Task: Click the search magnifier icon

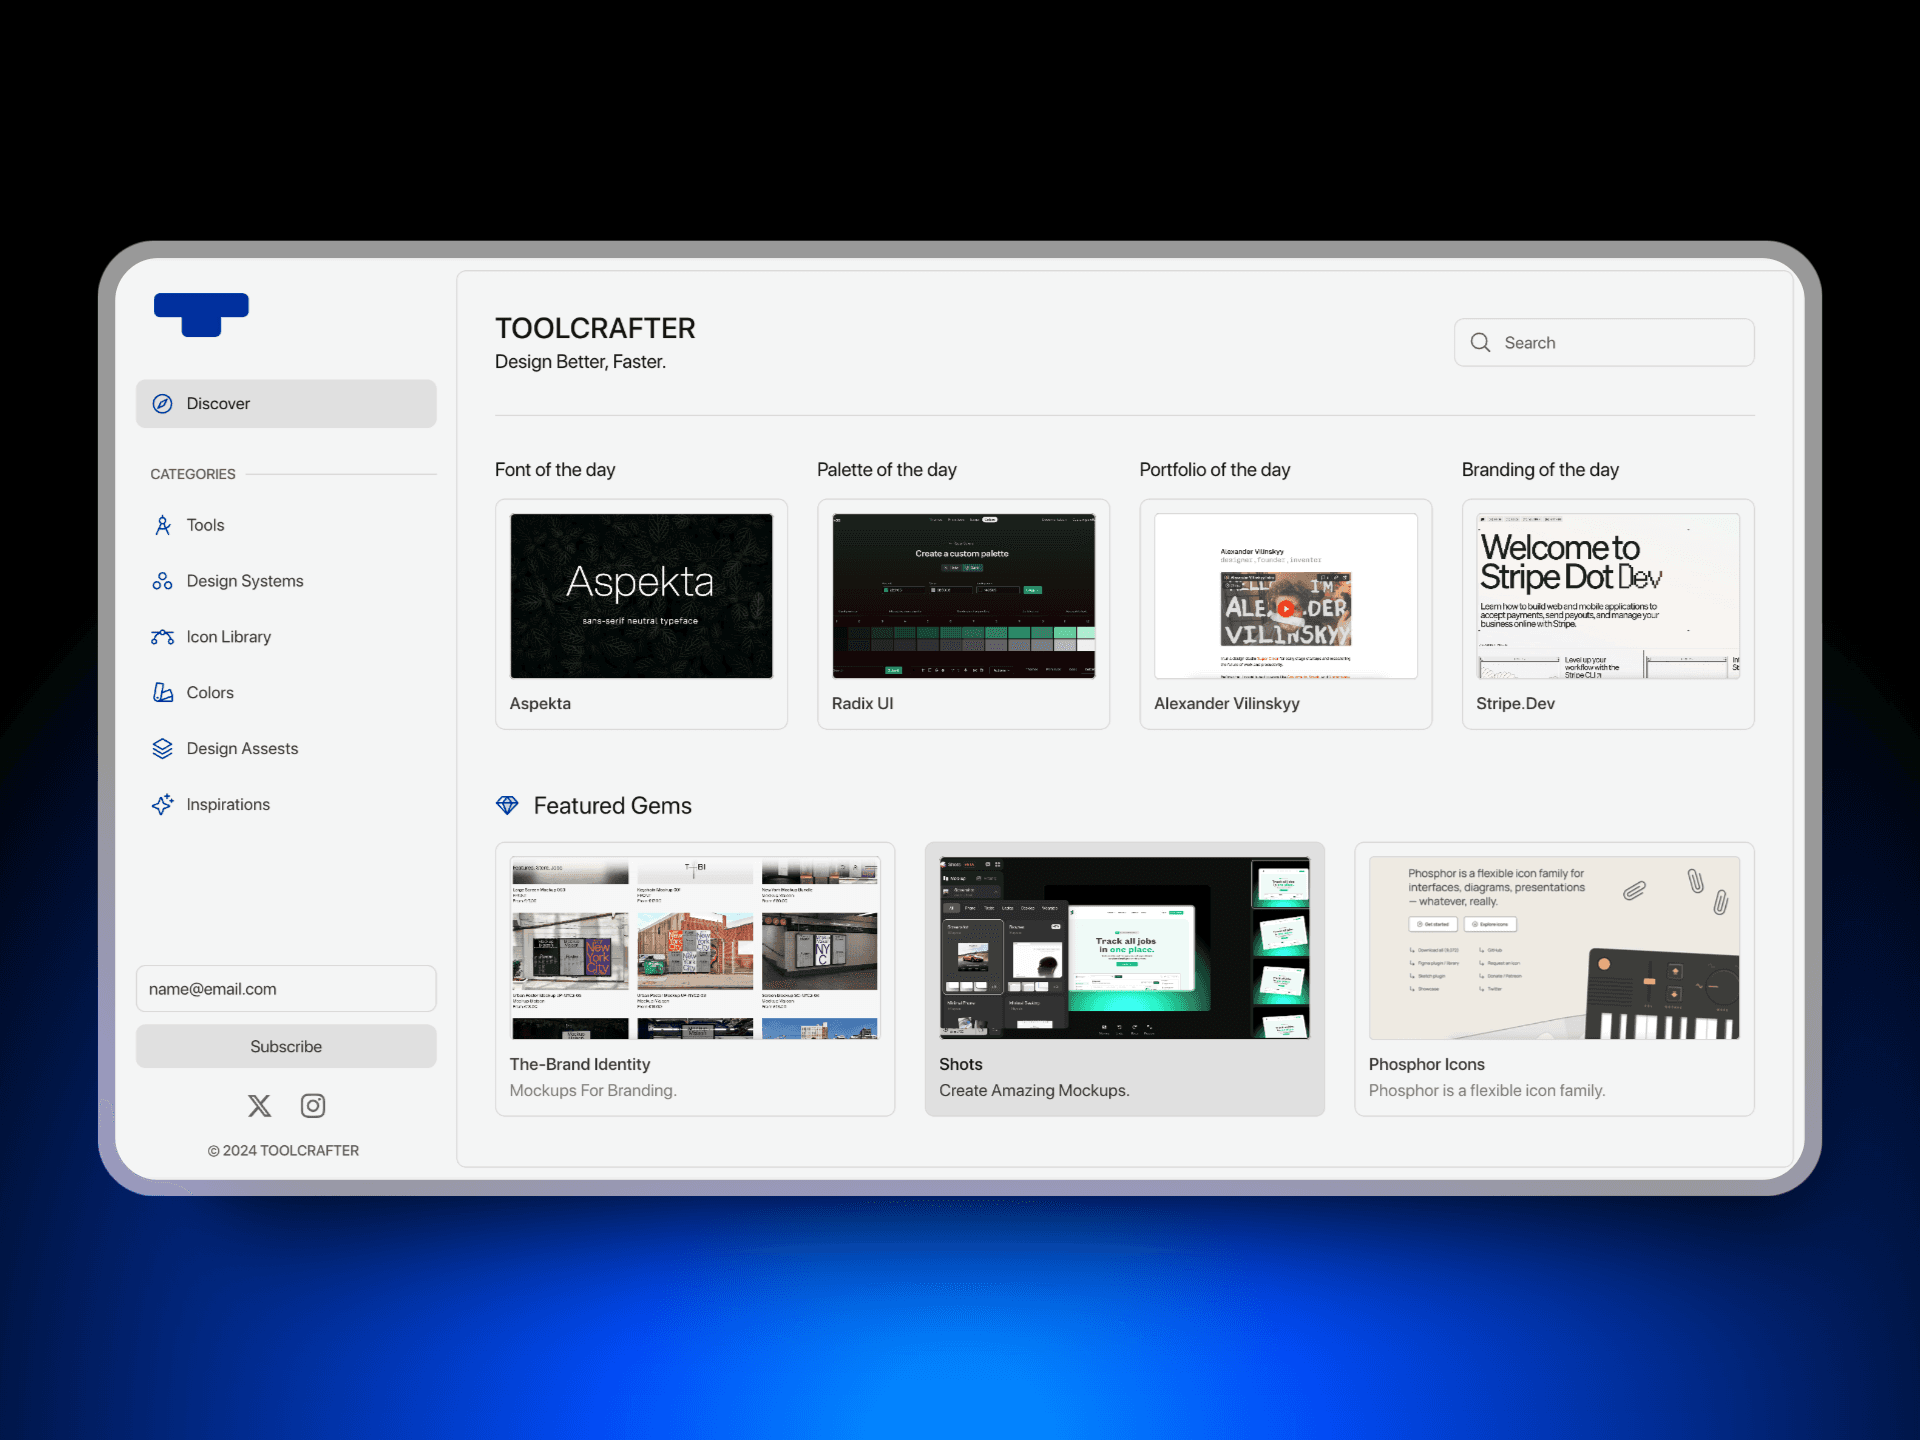Action: tap(1480, 343)
